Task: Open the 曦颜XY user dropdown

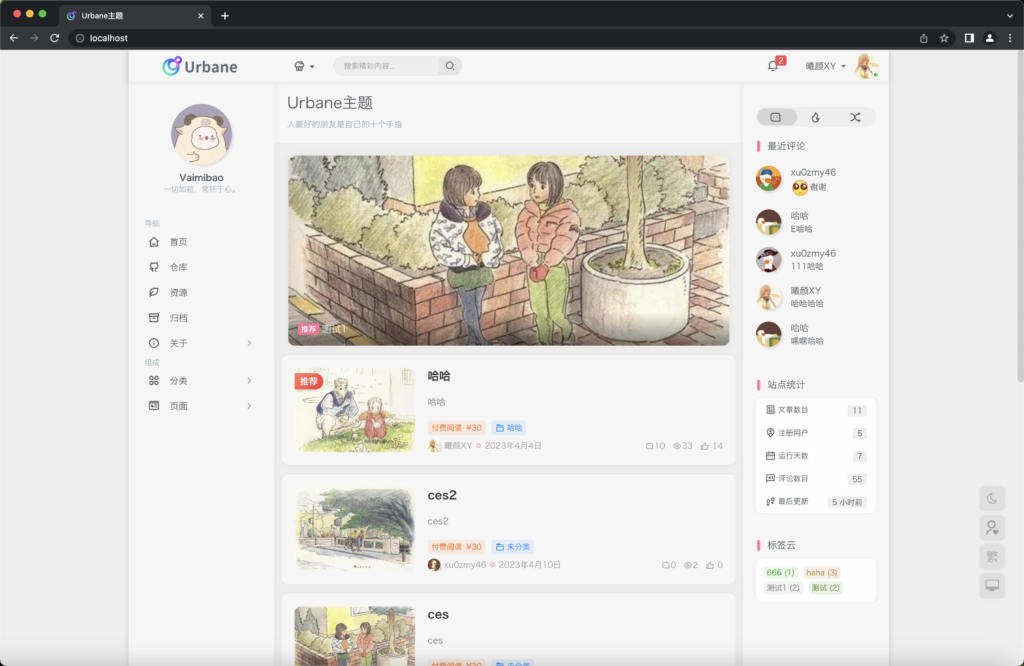Action: pyautogui.click(x=825, y=66)
